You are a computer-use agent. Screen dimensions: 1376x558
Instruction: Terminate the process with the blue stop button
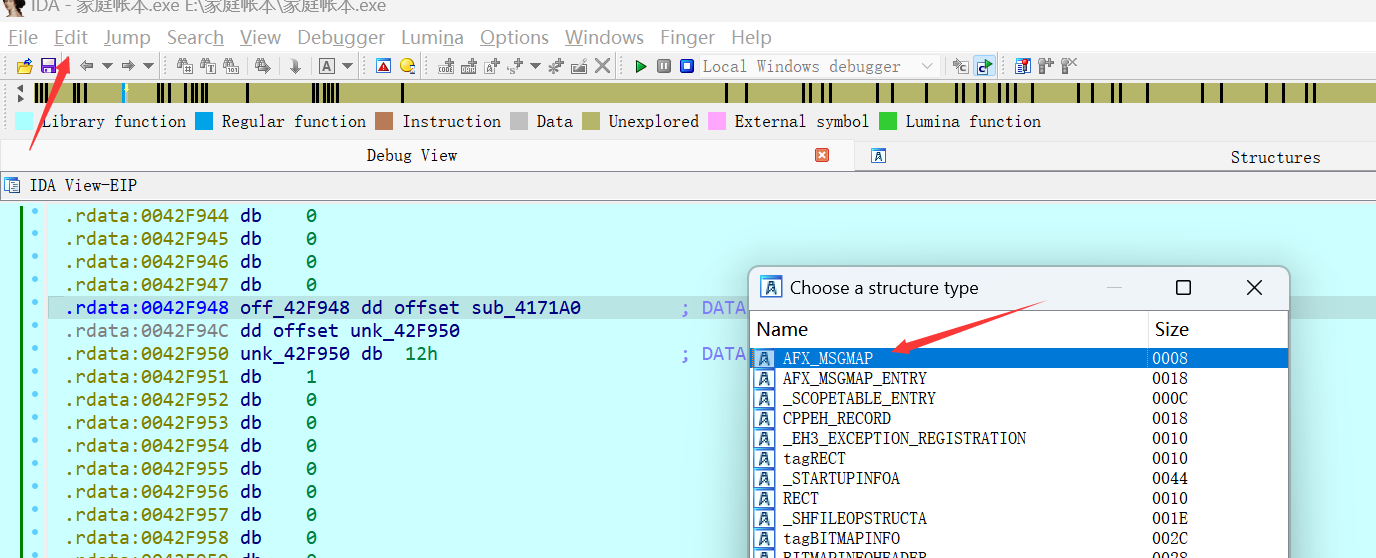[x=687, y=66]
